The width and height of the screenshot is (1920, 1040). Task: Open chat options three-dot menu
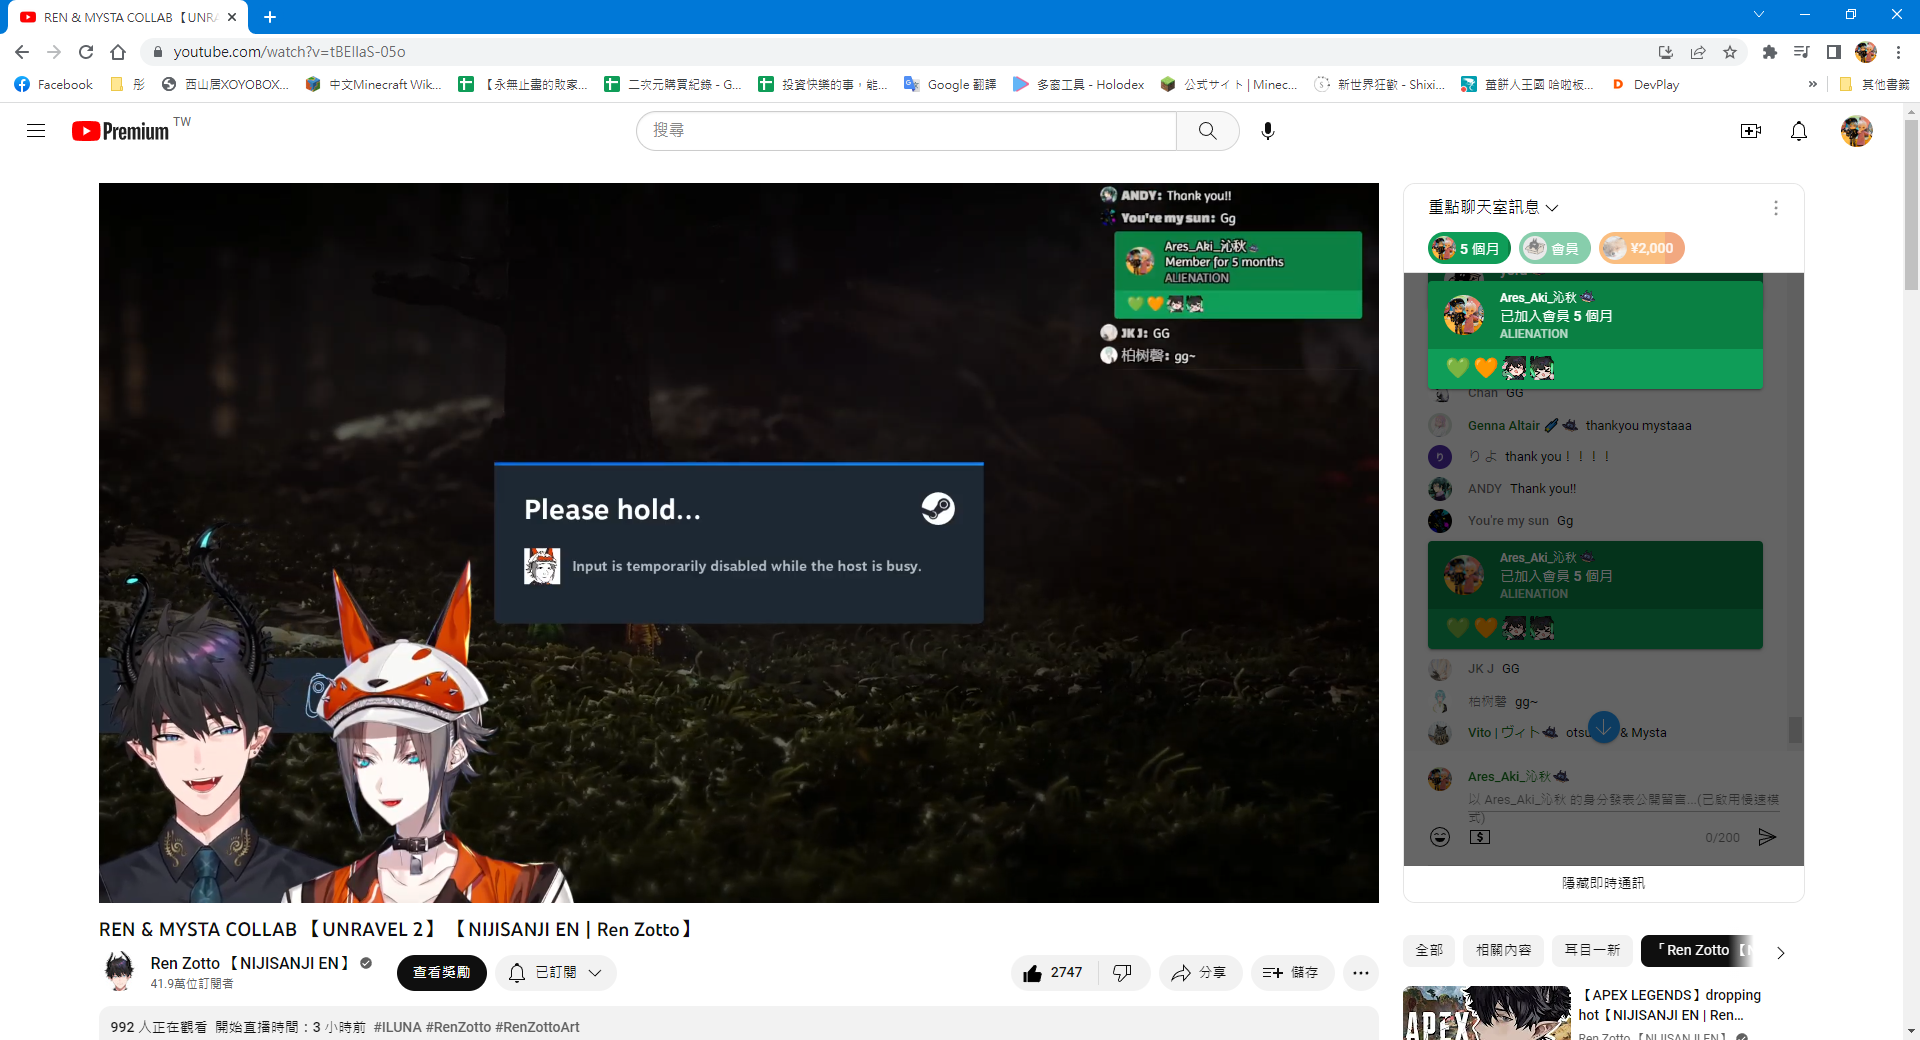point(1775,208)
